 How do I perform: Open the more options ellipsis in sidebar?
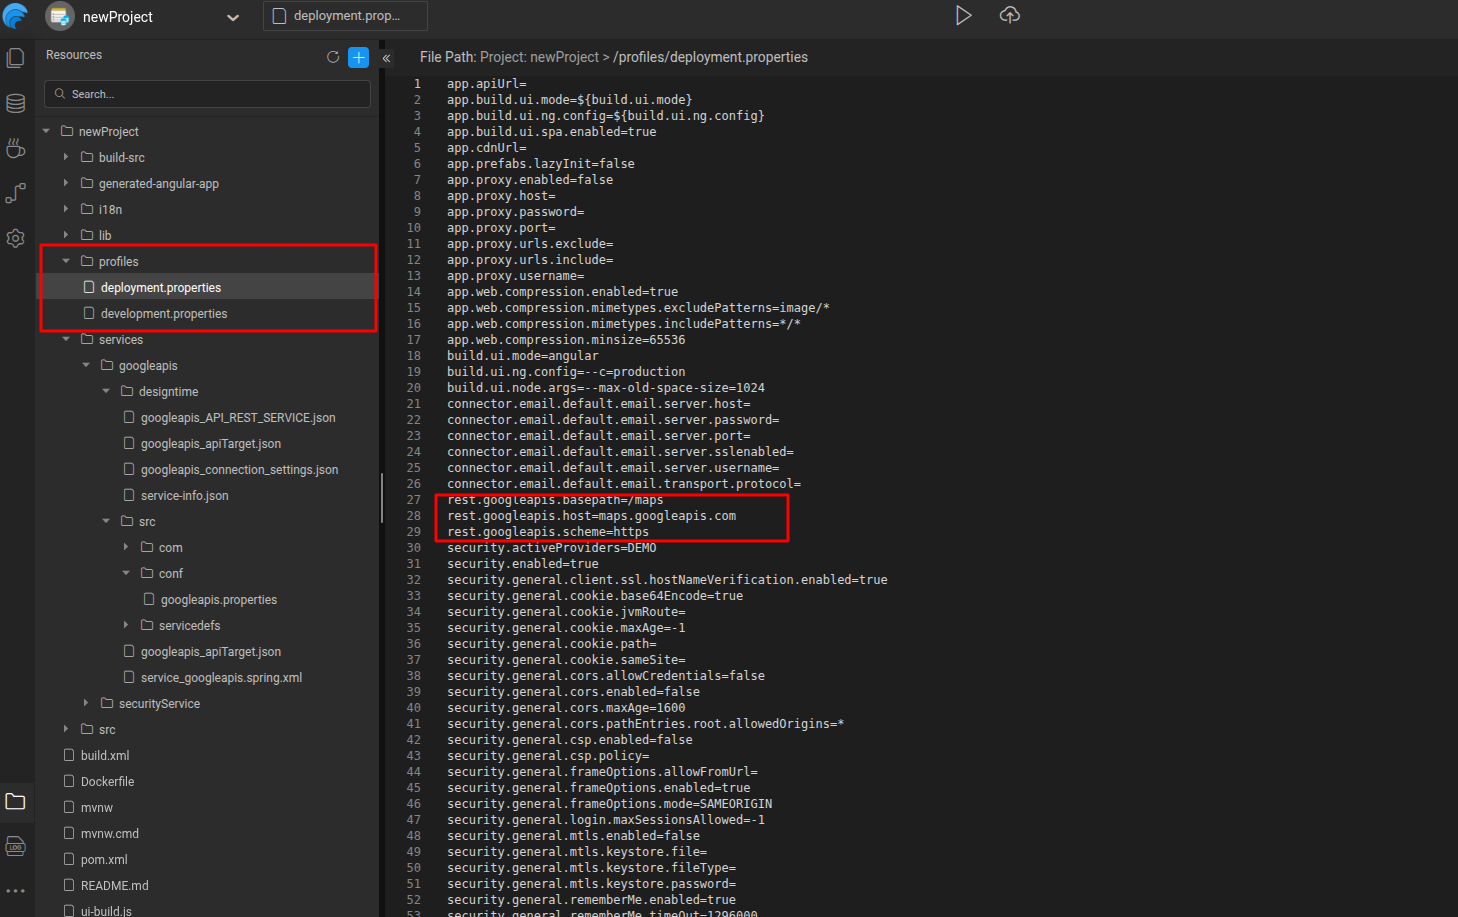click(x=16, y=891)
